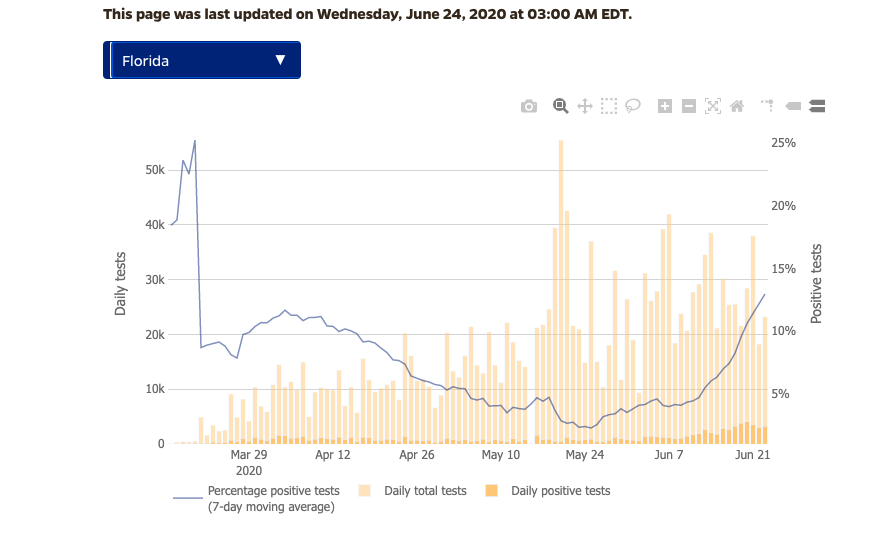The image size is (895, 534).
Task: Click the Jun 21 x-axis label
Action: pos(751,454)
